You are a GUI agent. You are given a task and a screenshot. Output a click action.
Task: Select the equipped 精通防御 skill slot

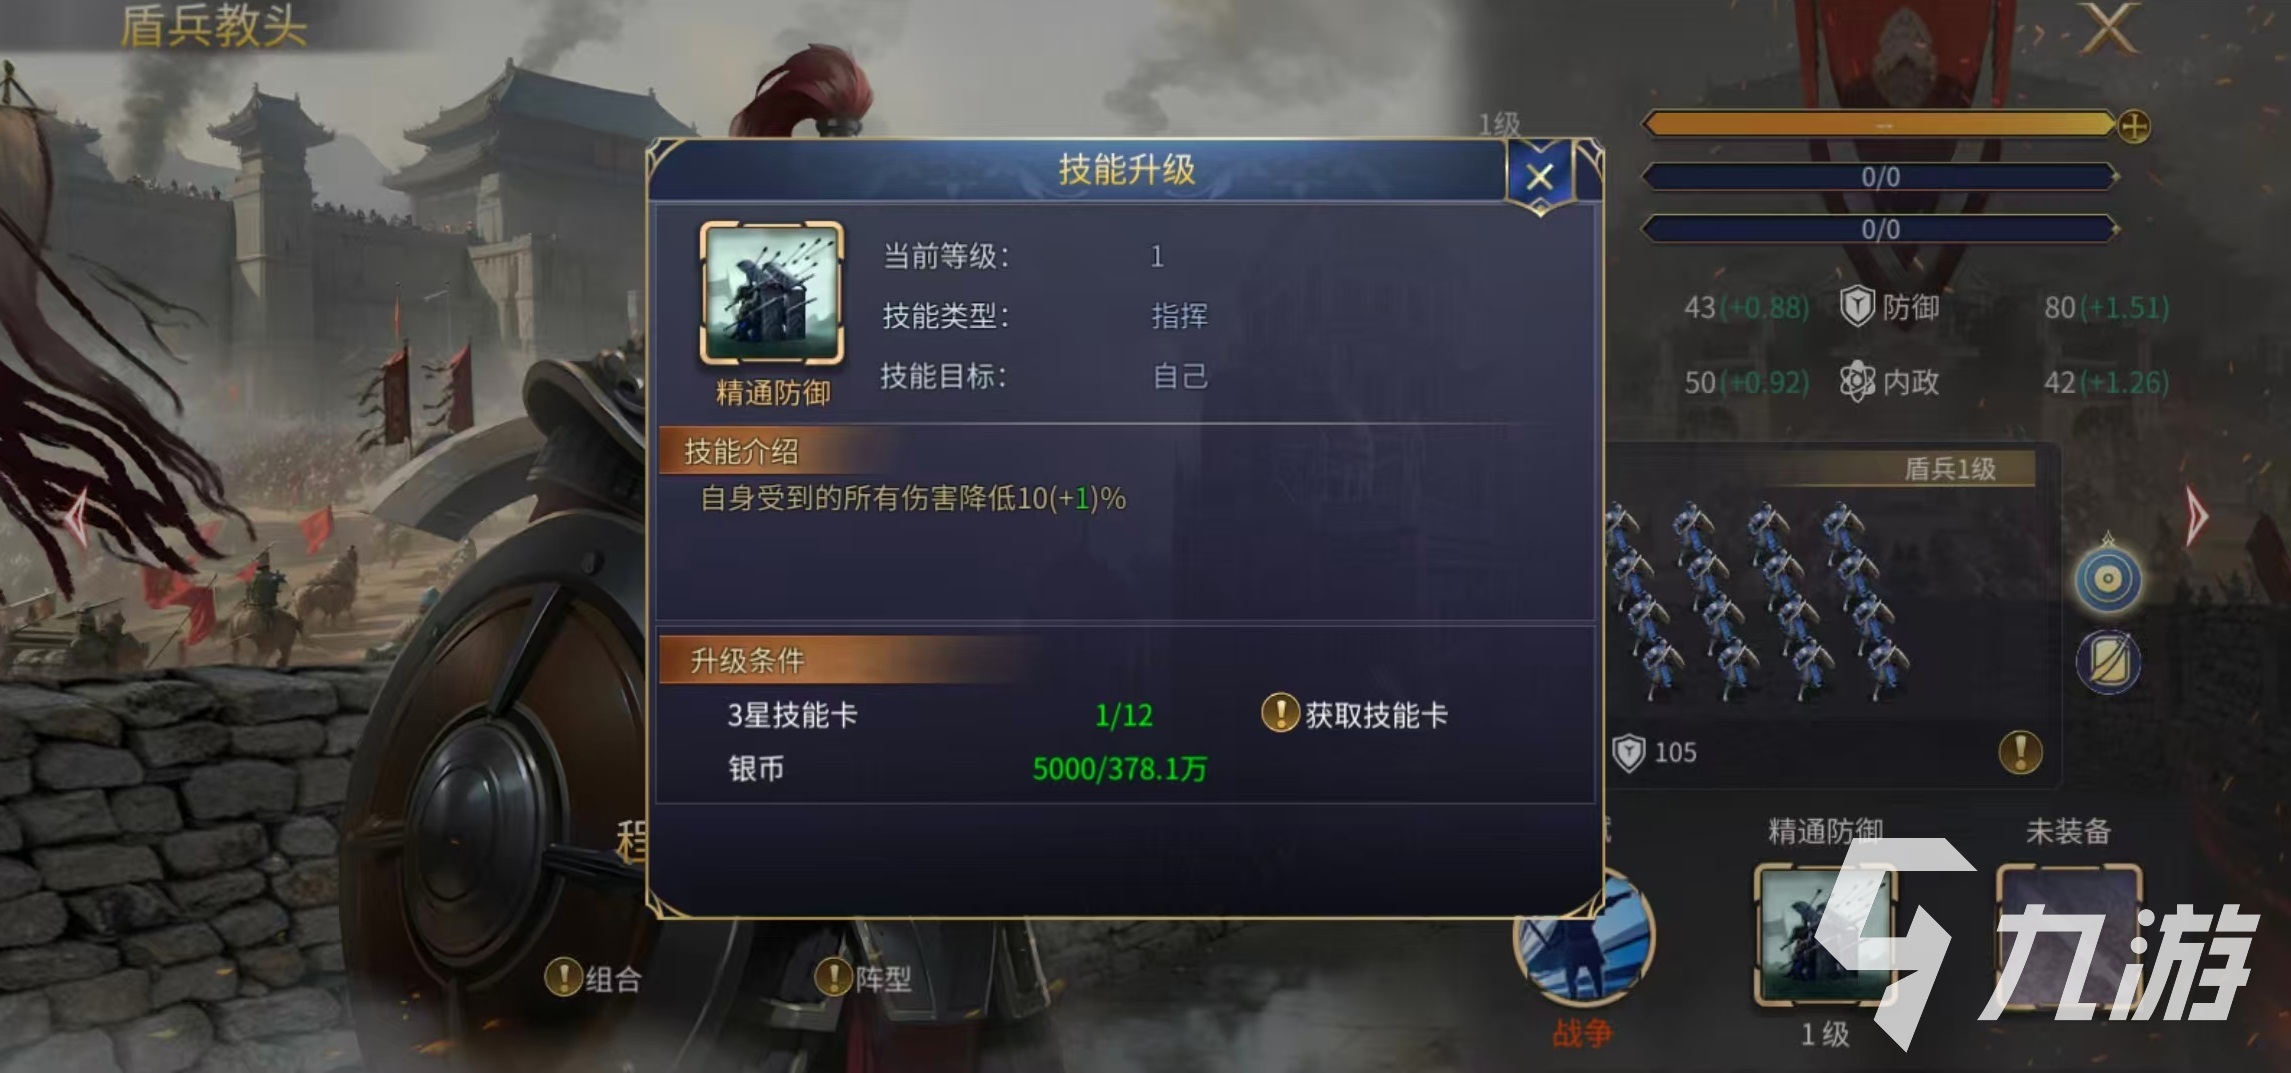pyautogui.click(x=1825, y=935)
